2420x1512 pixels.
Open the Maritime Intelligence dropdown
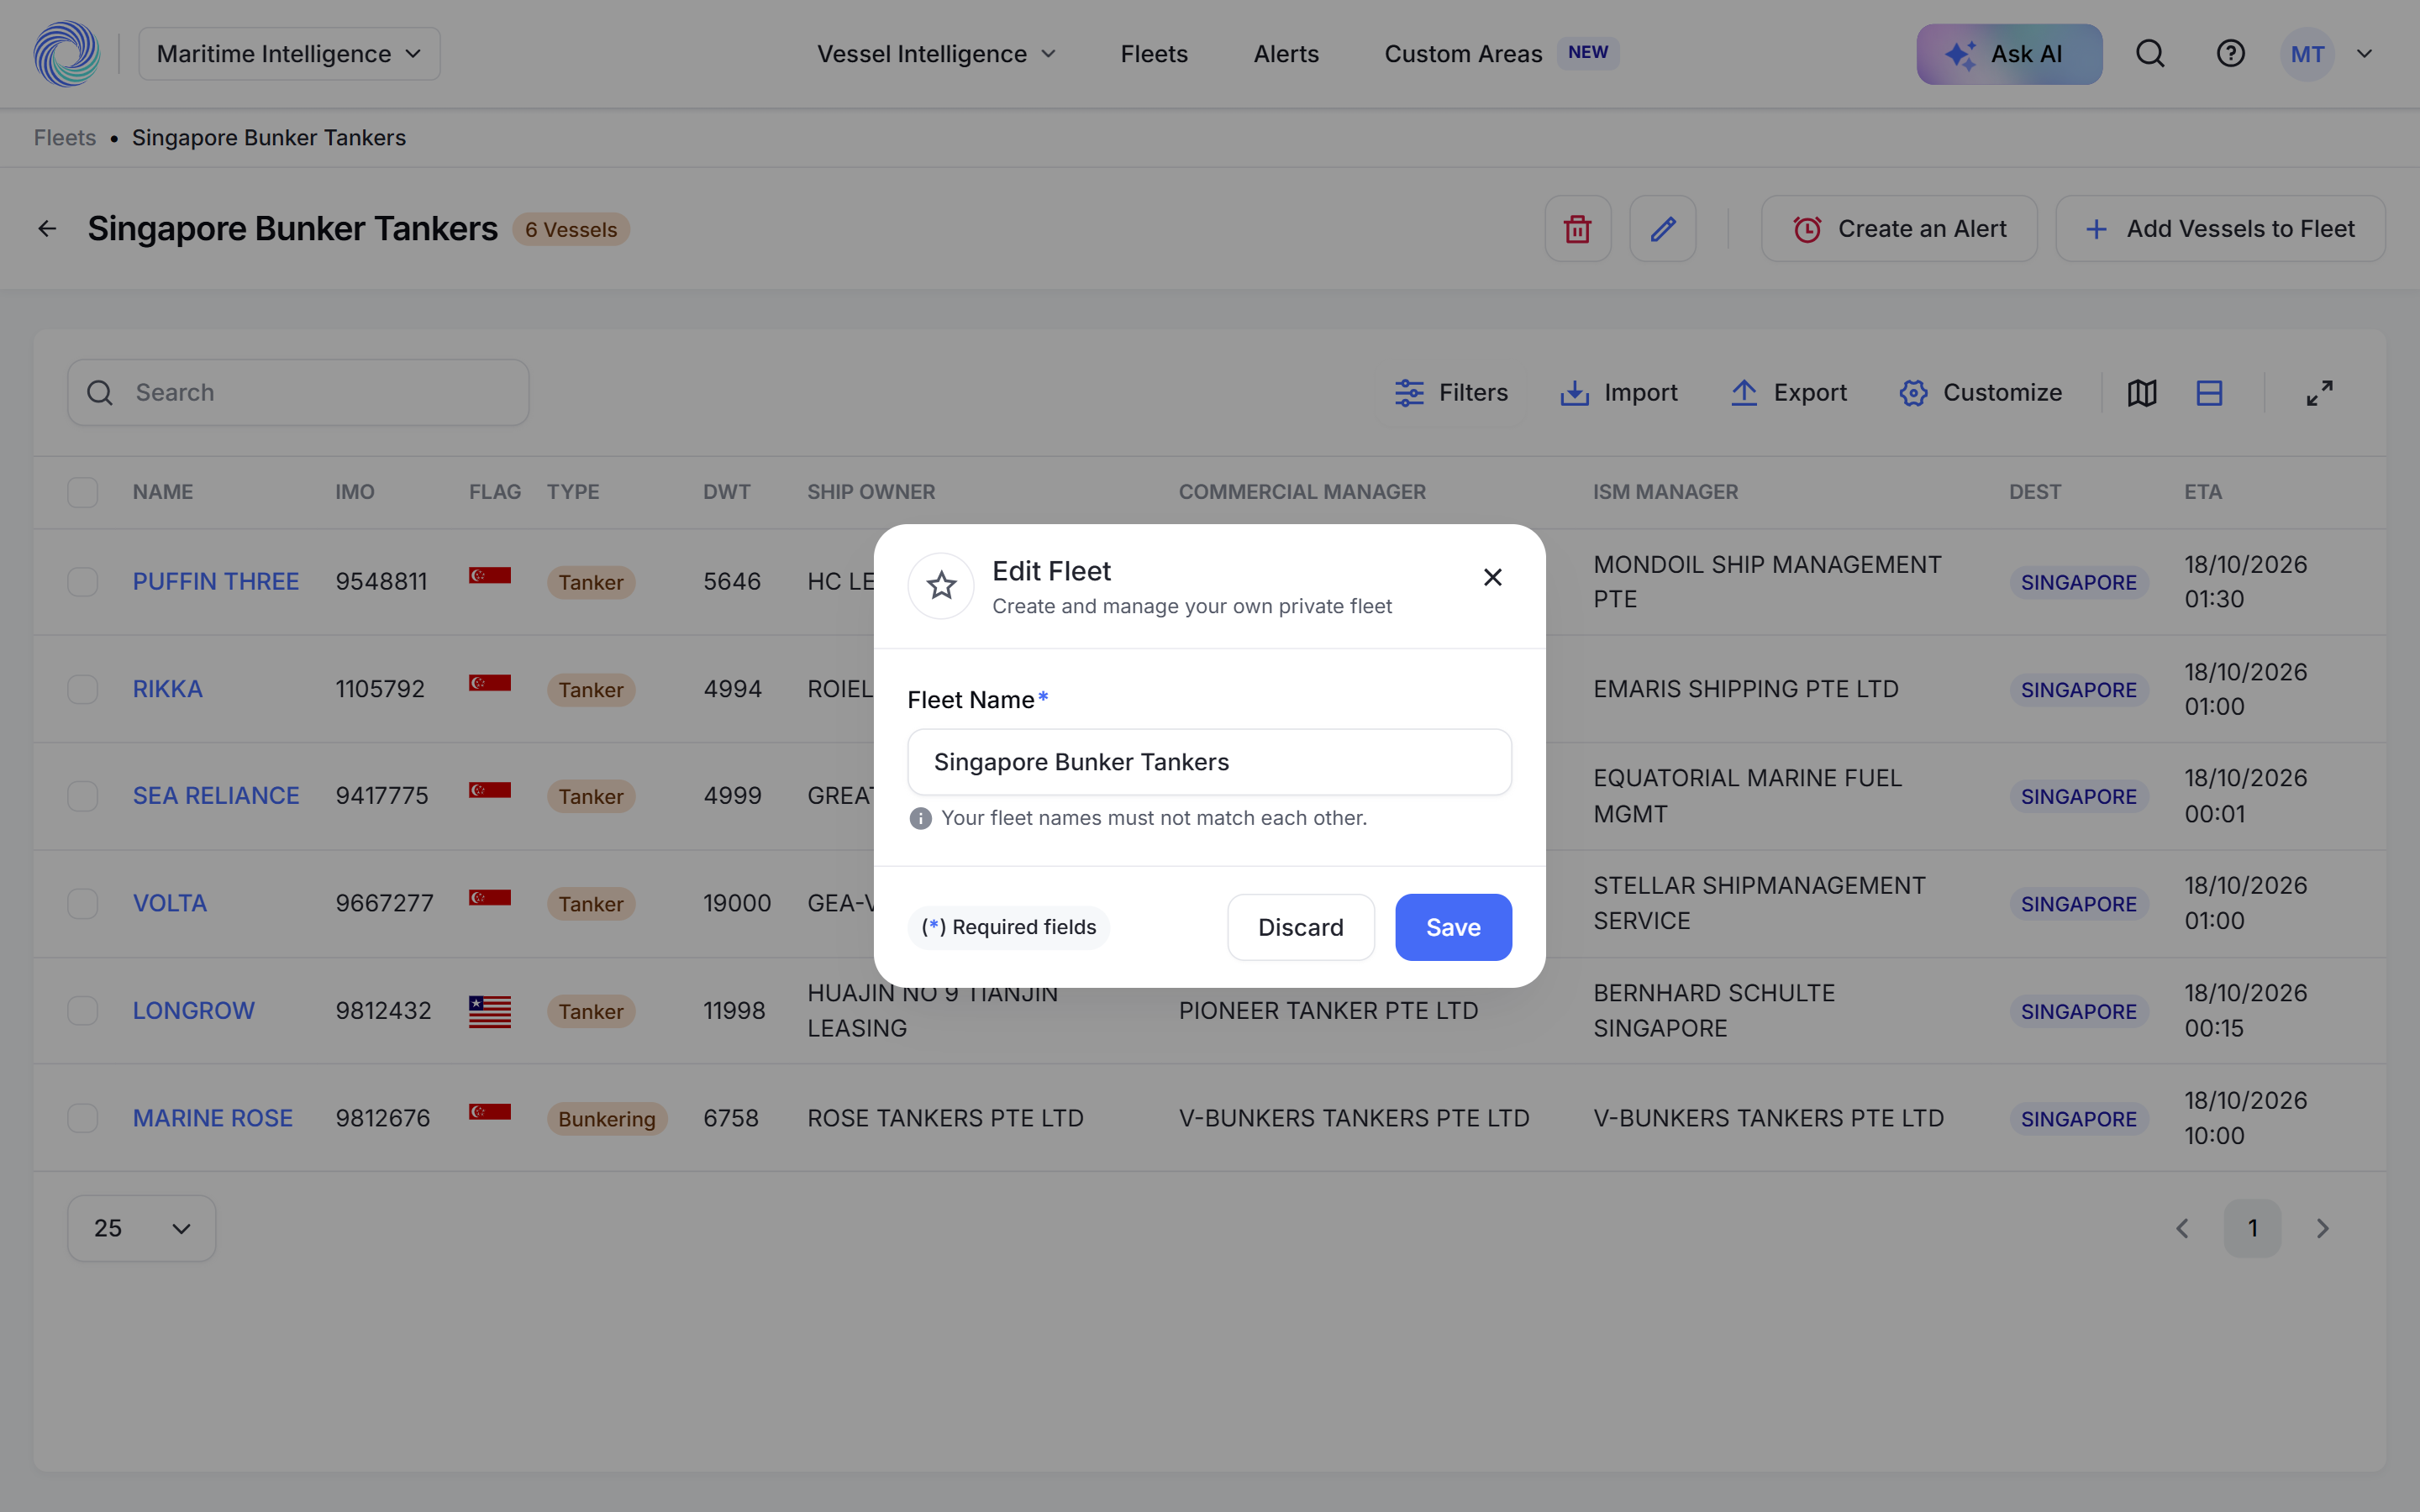click(289, 54)
